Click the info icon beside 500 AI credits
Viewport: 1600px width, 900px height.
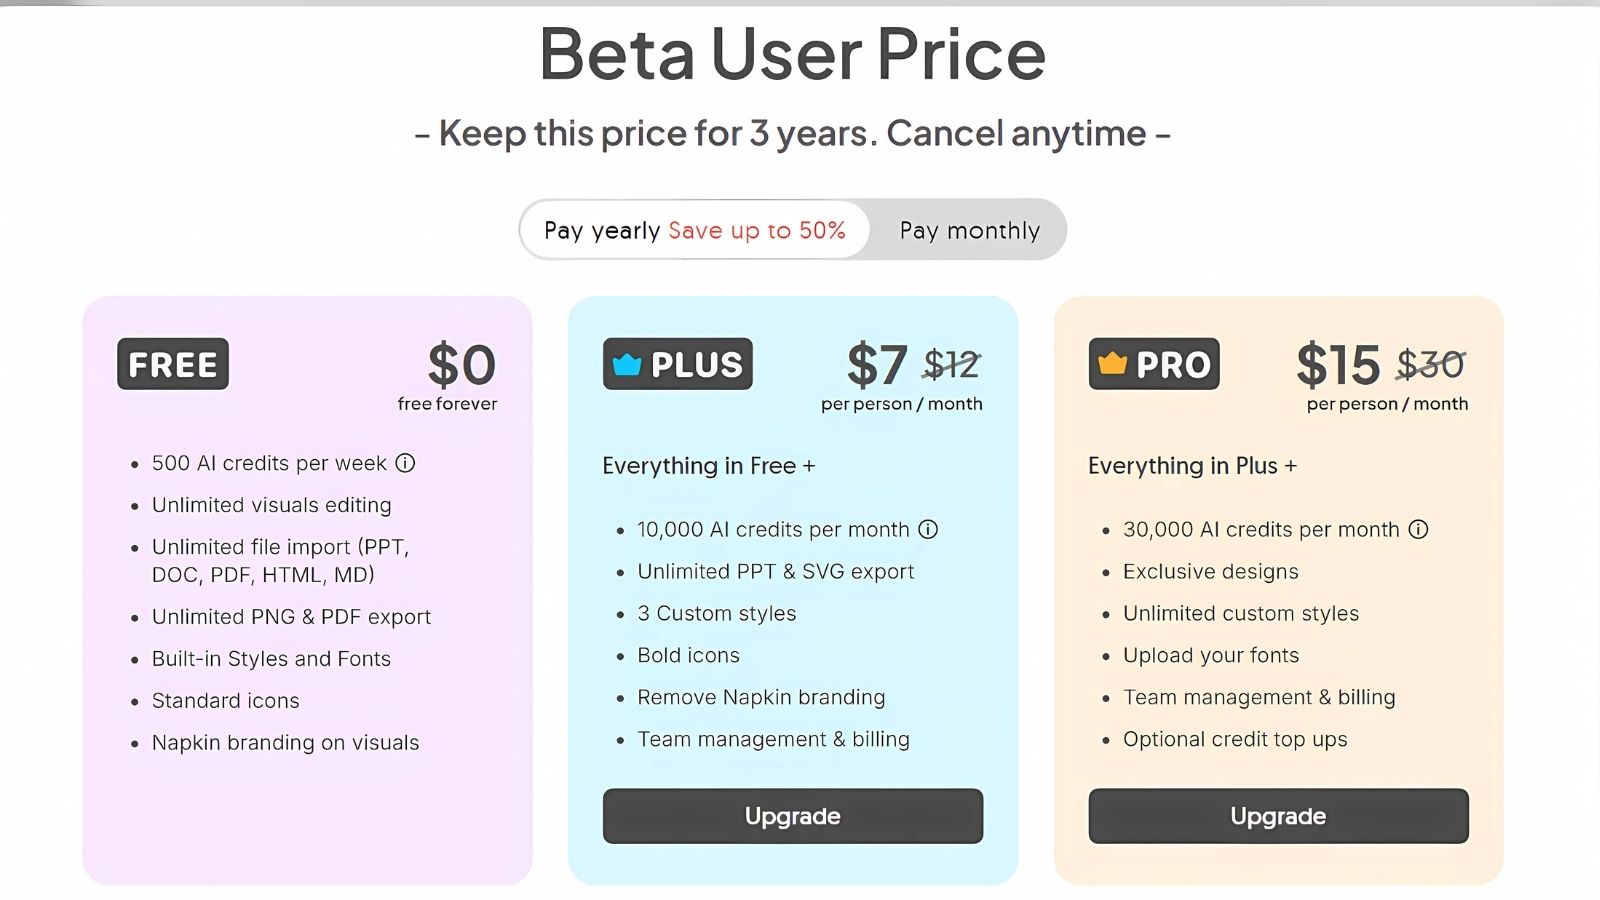[x=405, y=463]
